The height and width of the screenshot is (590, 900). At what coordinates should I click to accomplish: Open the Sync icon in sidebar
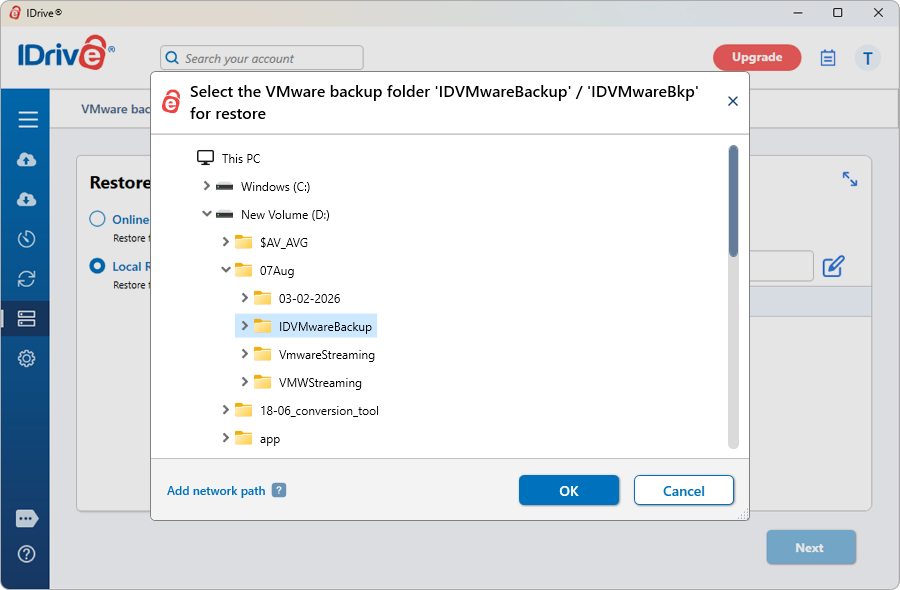click(x=26, y=279)
